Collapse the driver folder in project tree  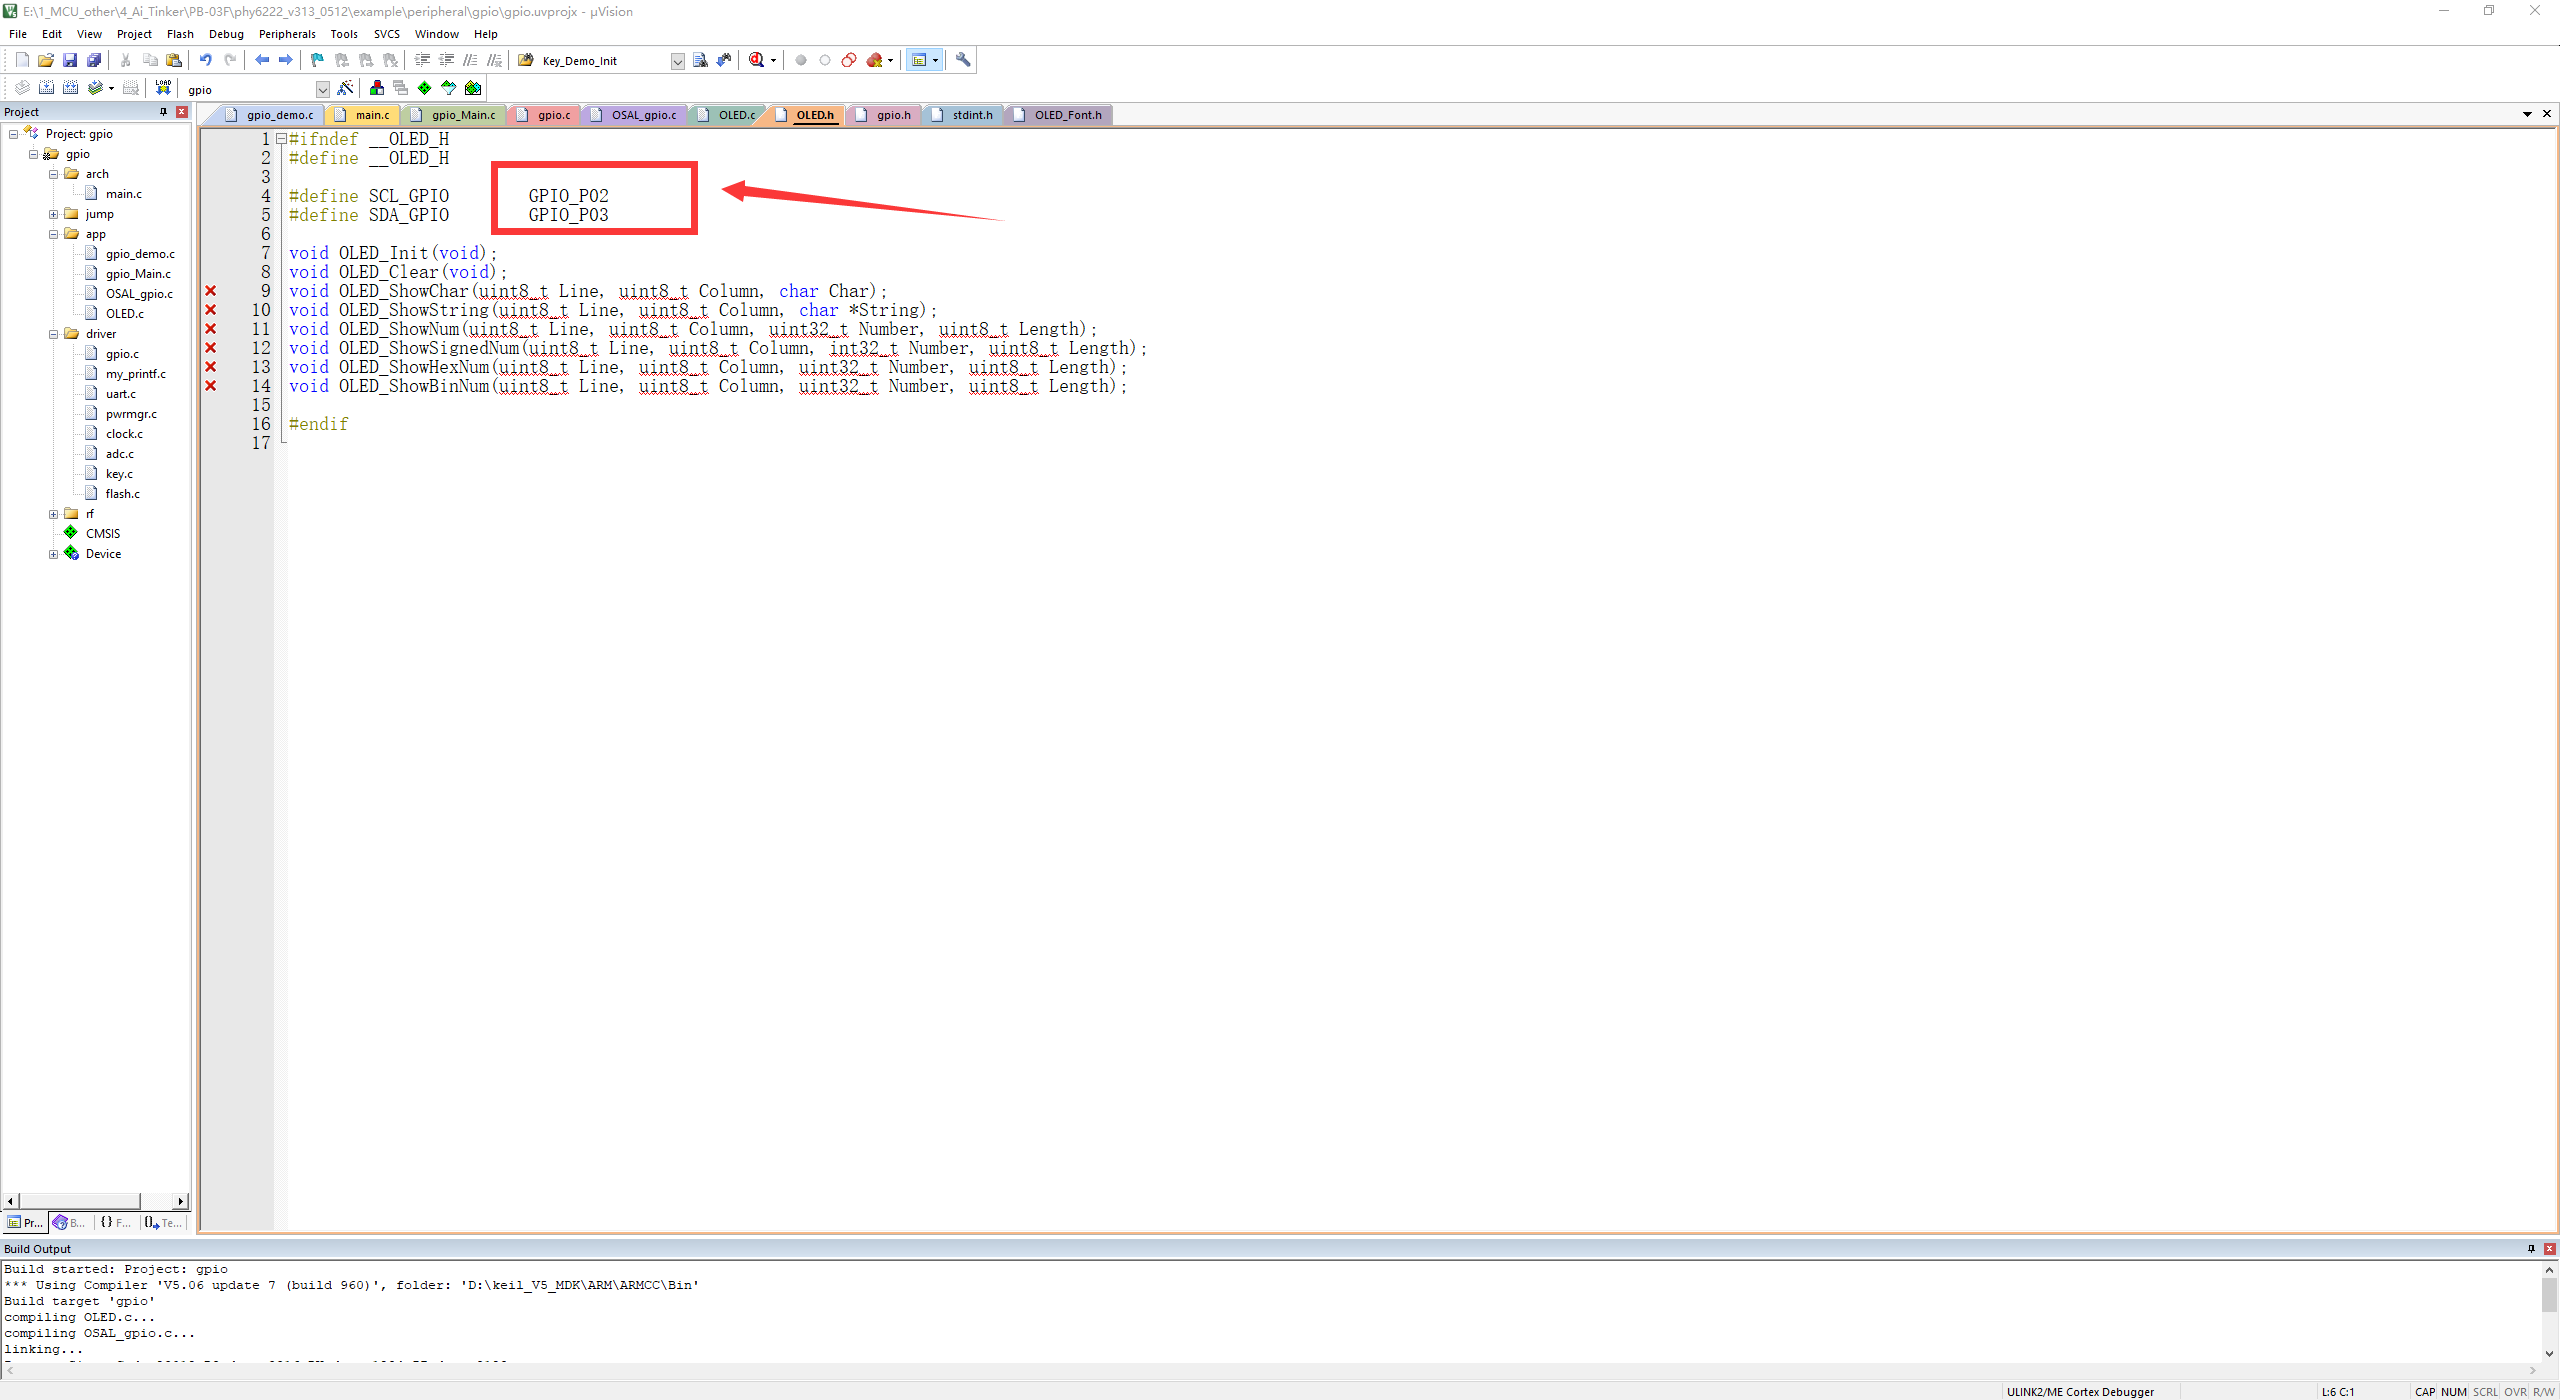pyautogui.click(x=54, y=334)
